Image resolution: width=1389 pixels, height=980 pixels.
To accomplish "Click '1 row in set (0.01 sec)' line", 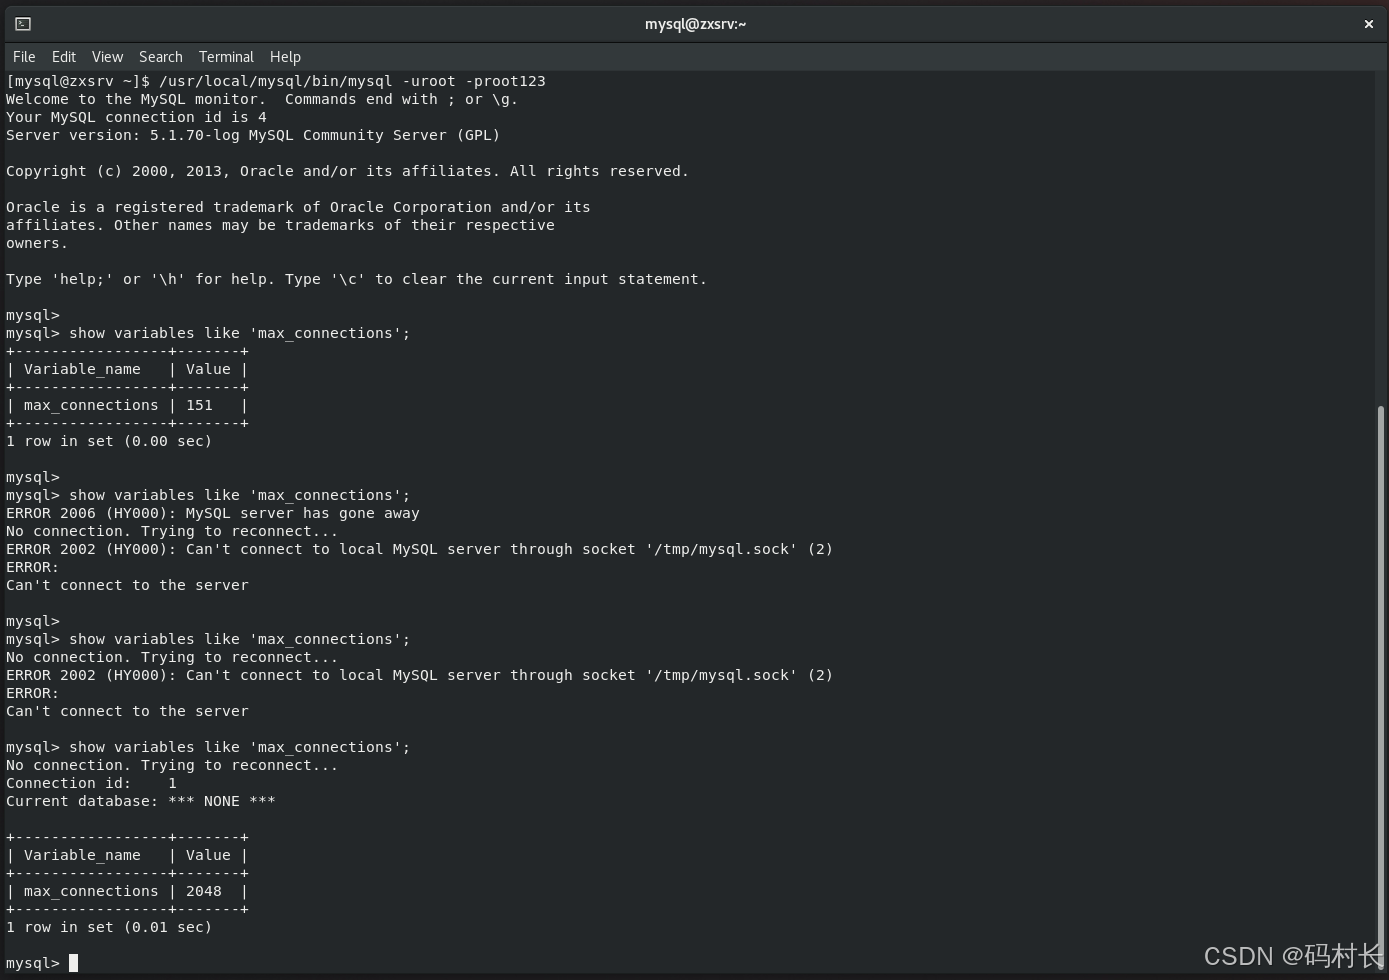I will point(109,927).
